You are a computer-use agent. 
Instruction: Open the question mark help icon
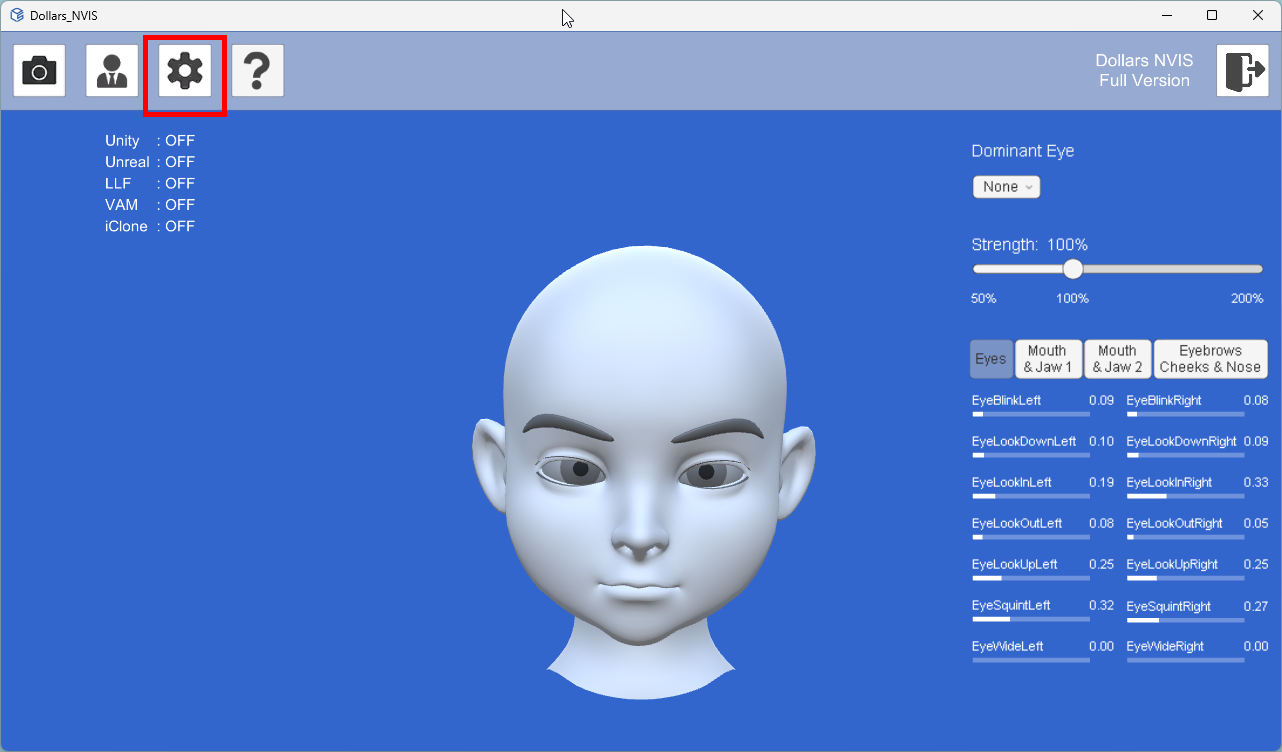258,70
